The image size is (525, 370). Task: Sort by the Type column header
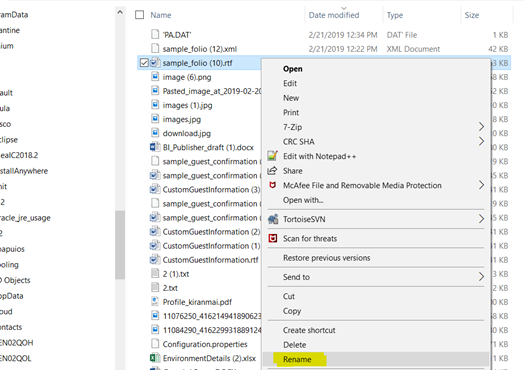[395, 15]
